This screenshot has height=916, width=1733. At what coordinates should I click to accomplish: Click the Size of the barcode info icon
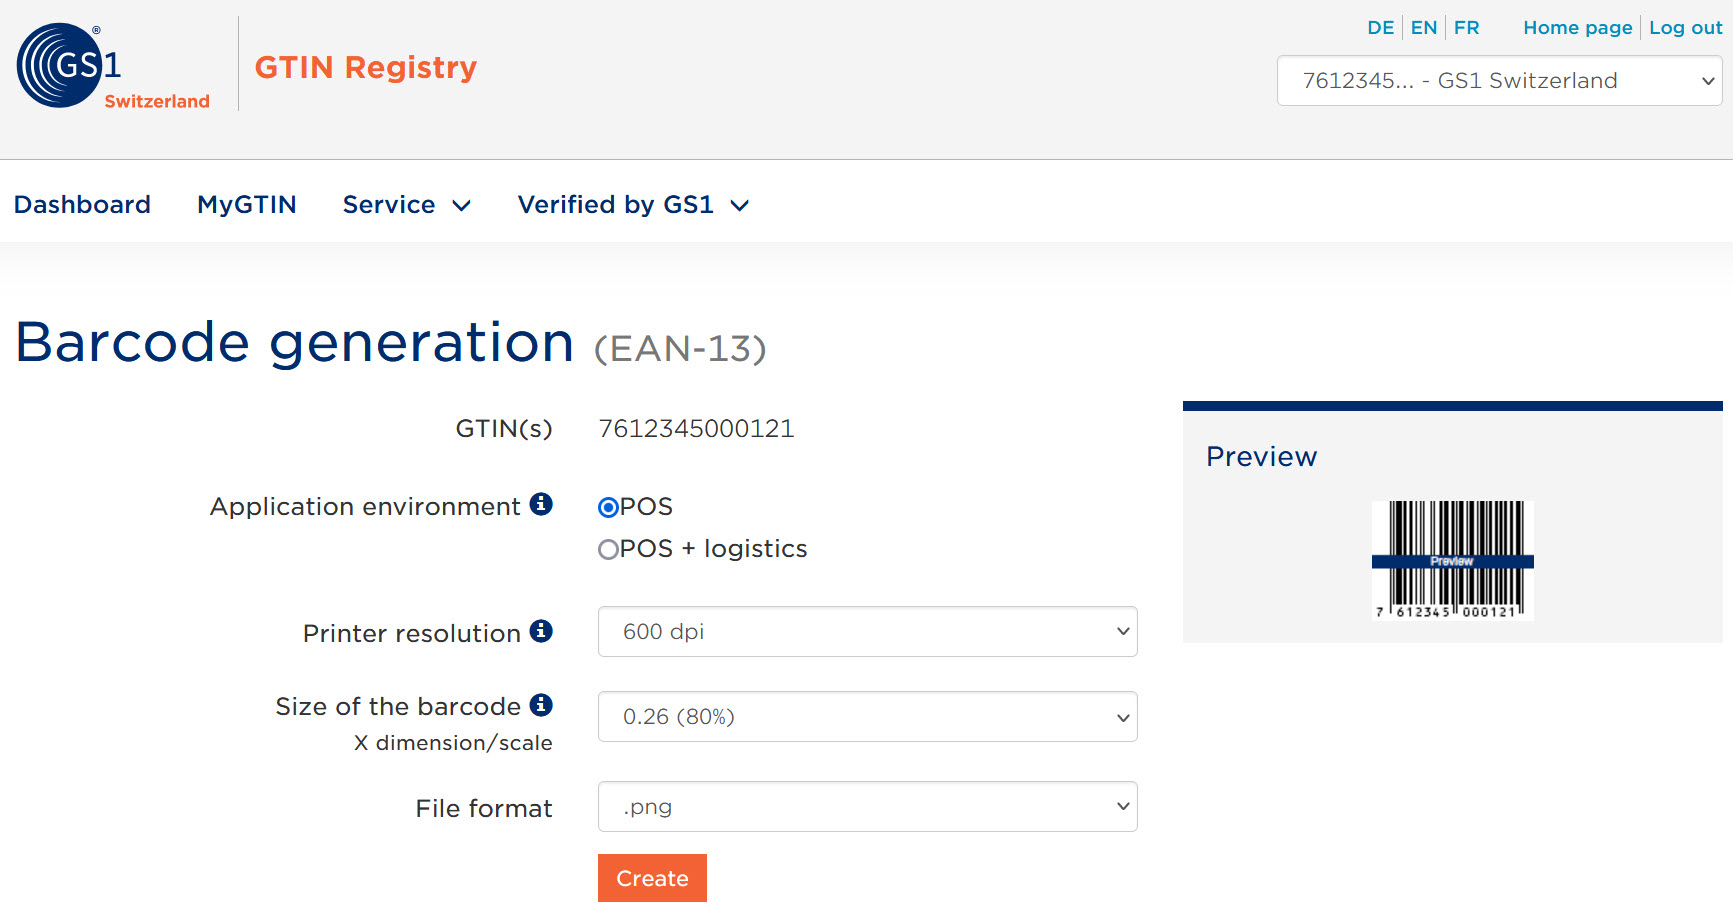pyautogui.click(x=542, y=705)
